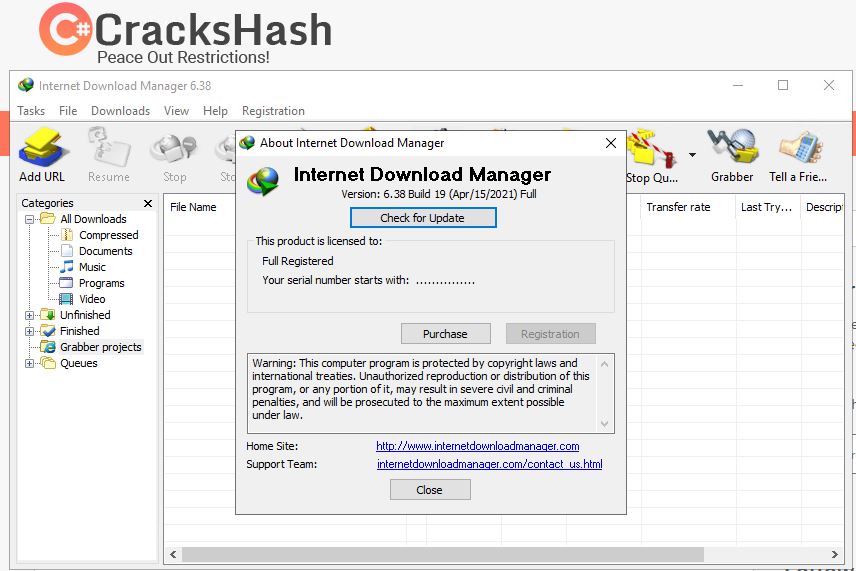Click the Queues folder icon
The height and width of the screenshot is (571, 856).
[x=48, y=363]
